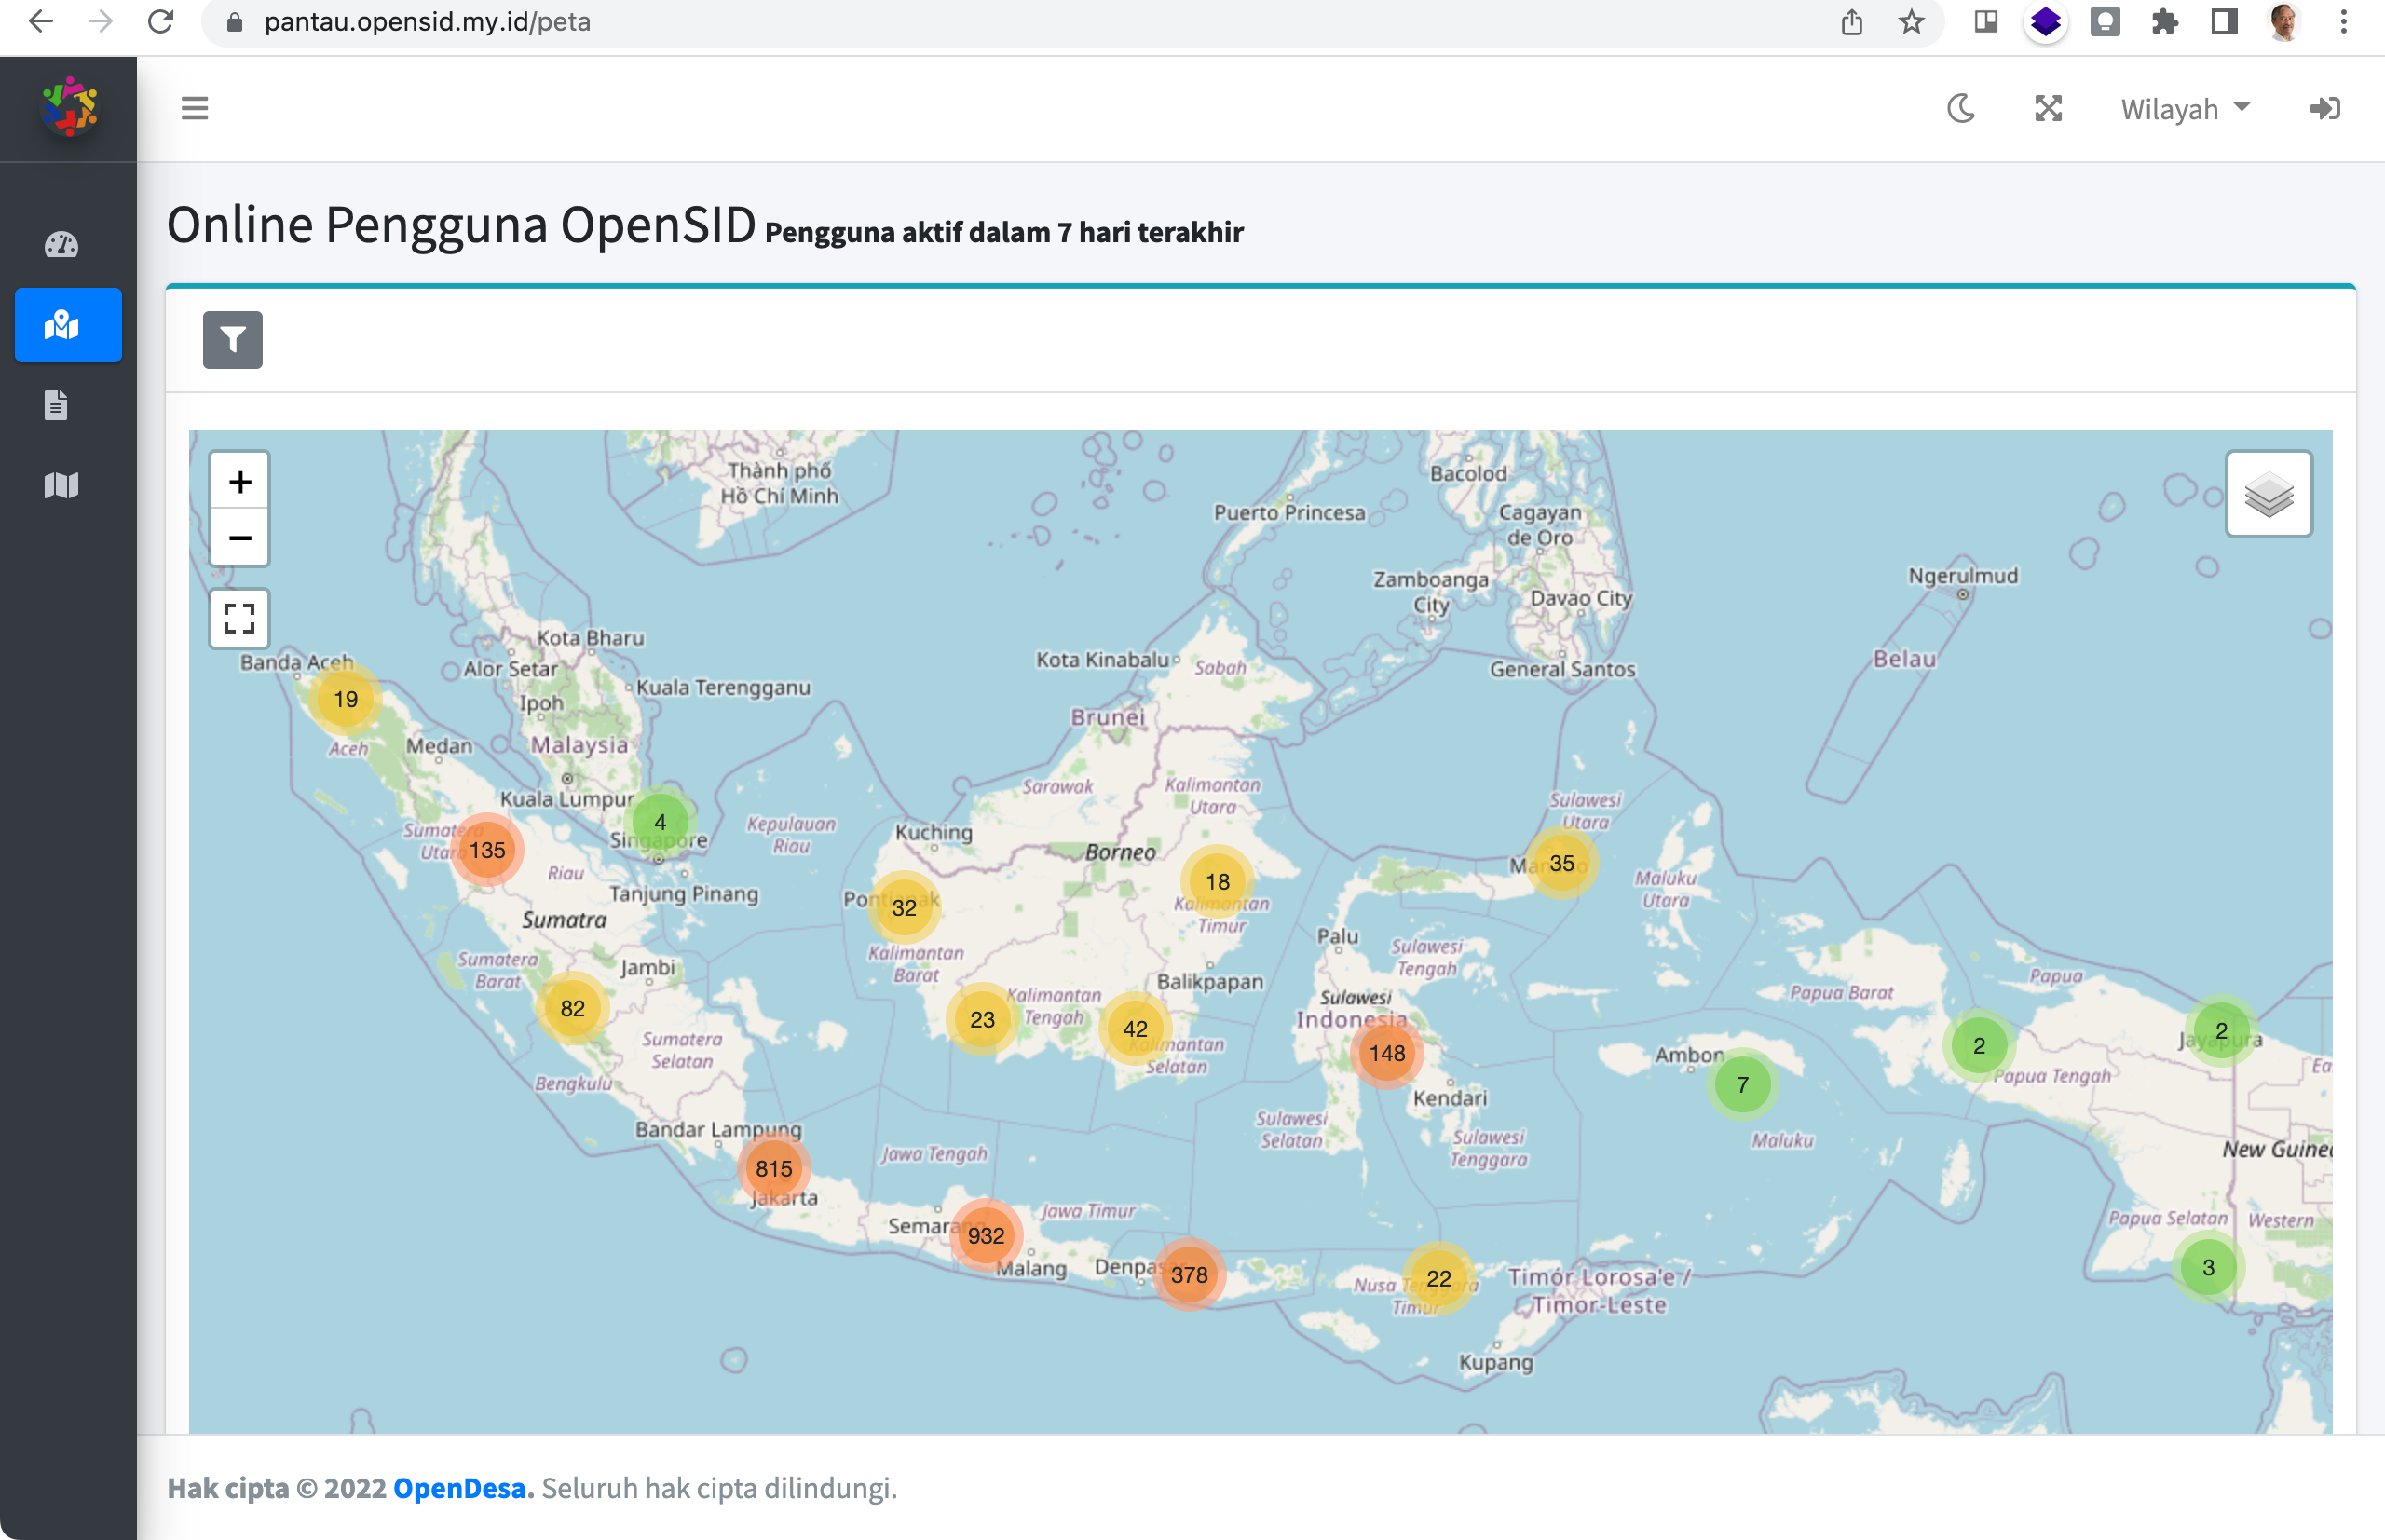Toggle dark mode with the moon icon
The image size is (2385, 1540).
point(1961,108)
